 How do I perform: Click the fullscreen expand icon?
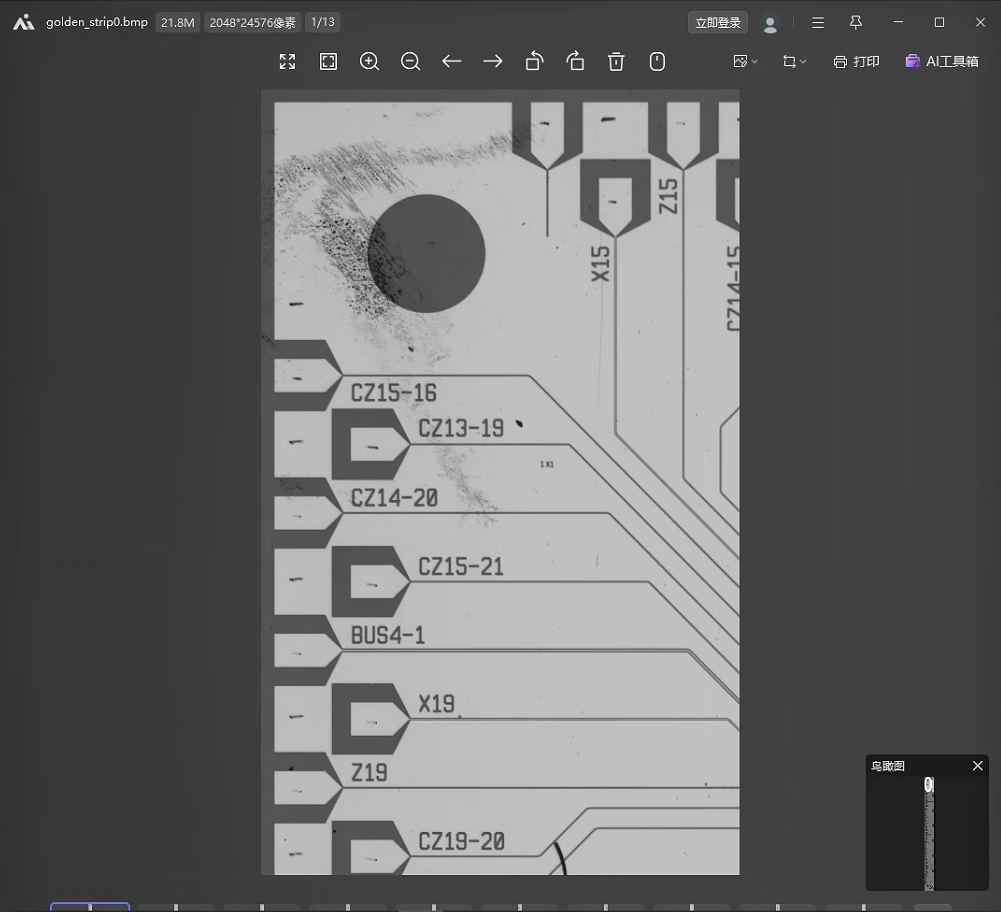[287, 62]
